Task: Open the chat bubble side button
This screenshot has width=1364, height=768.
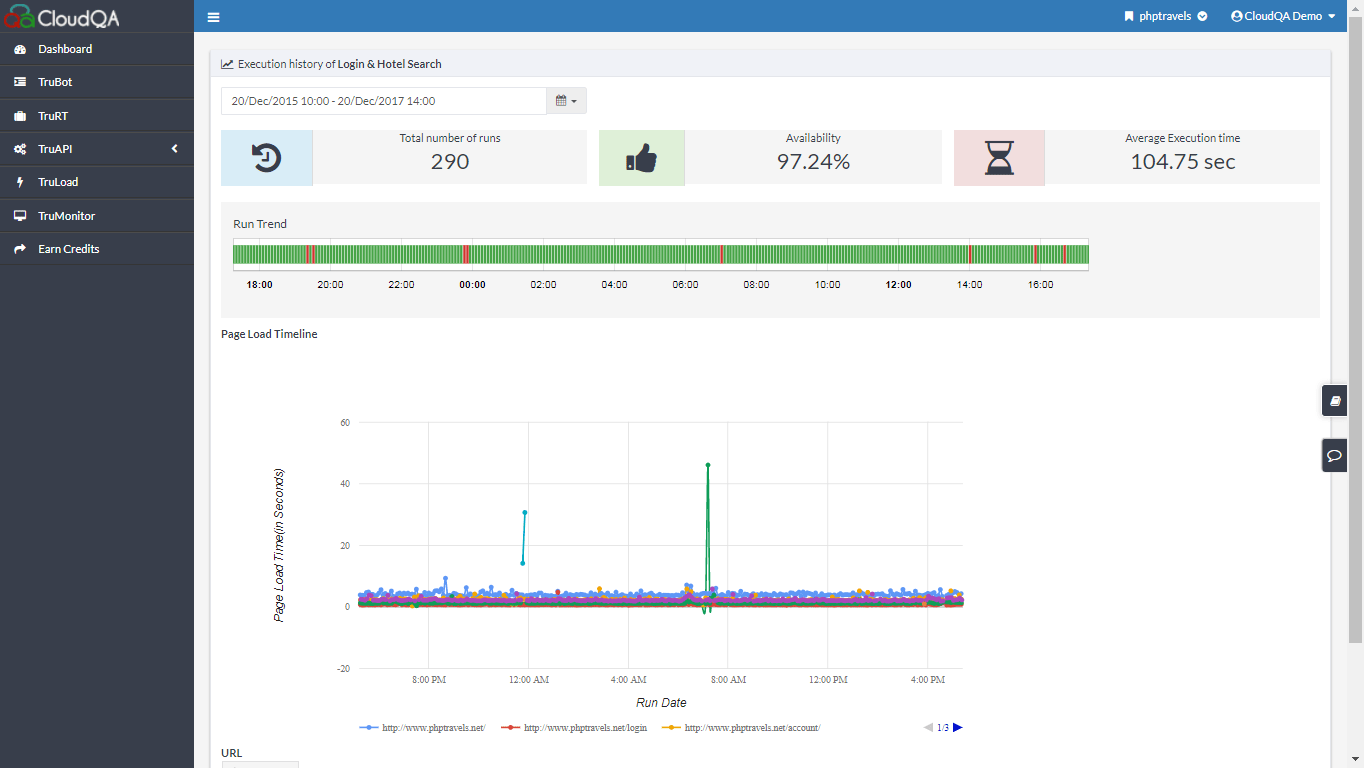Action: [1334, 455]
